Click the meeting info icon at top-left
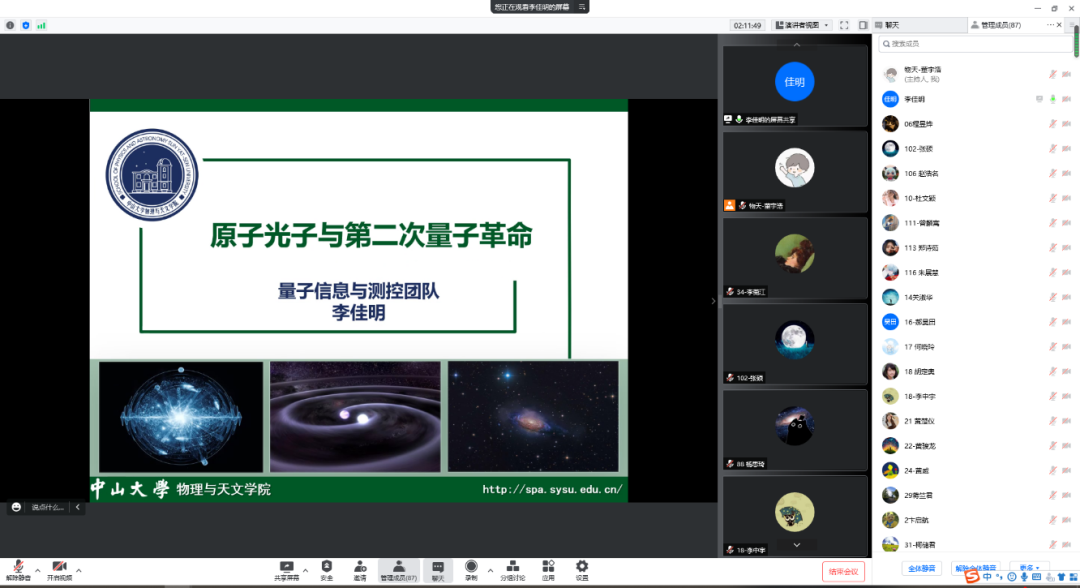This screenshot has width=1080, height=588. click(x=11, y=25)
